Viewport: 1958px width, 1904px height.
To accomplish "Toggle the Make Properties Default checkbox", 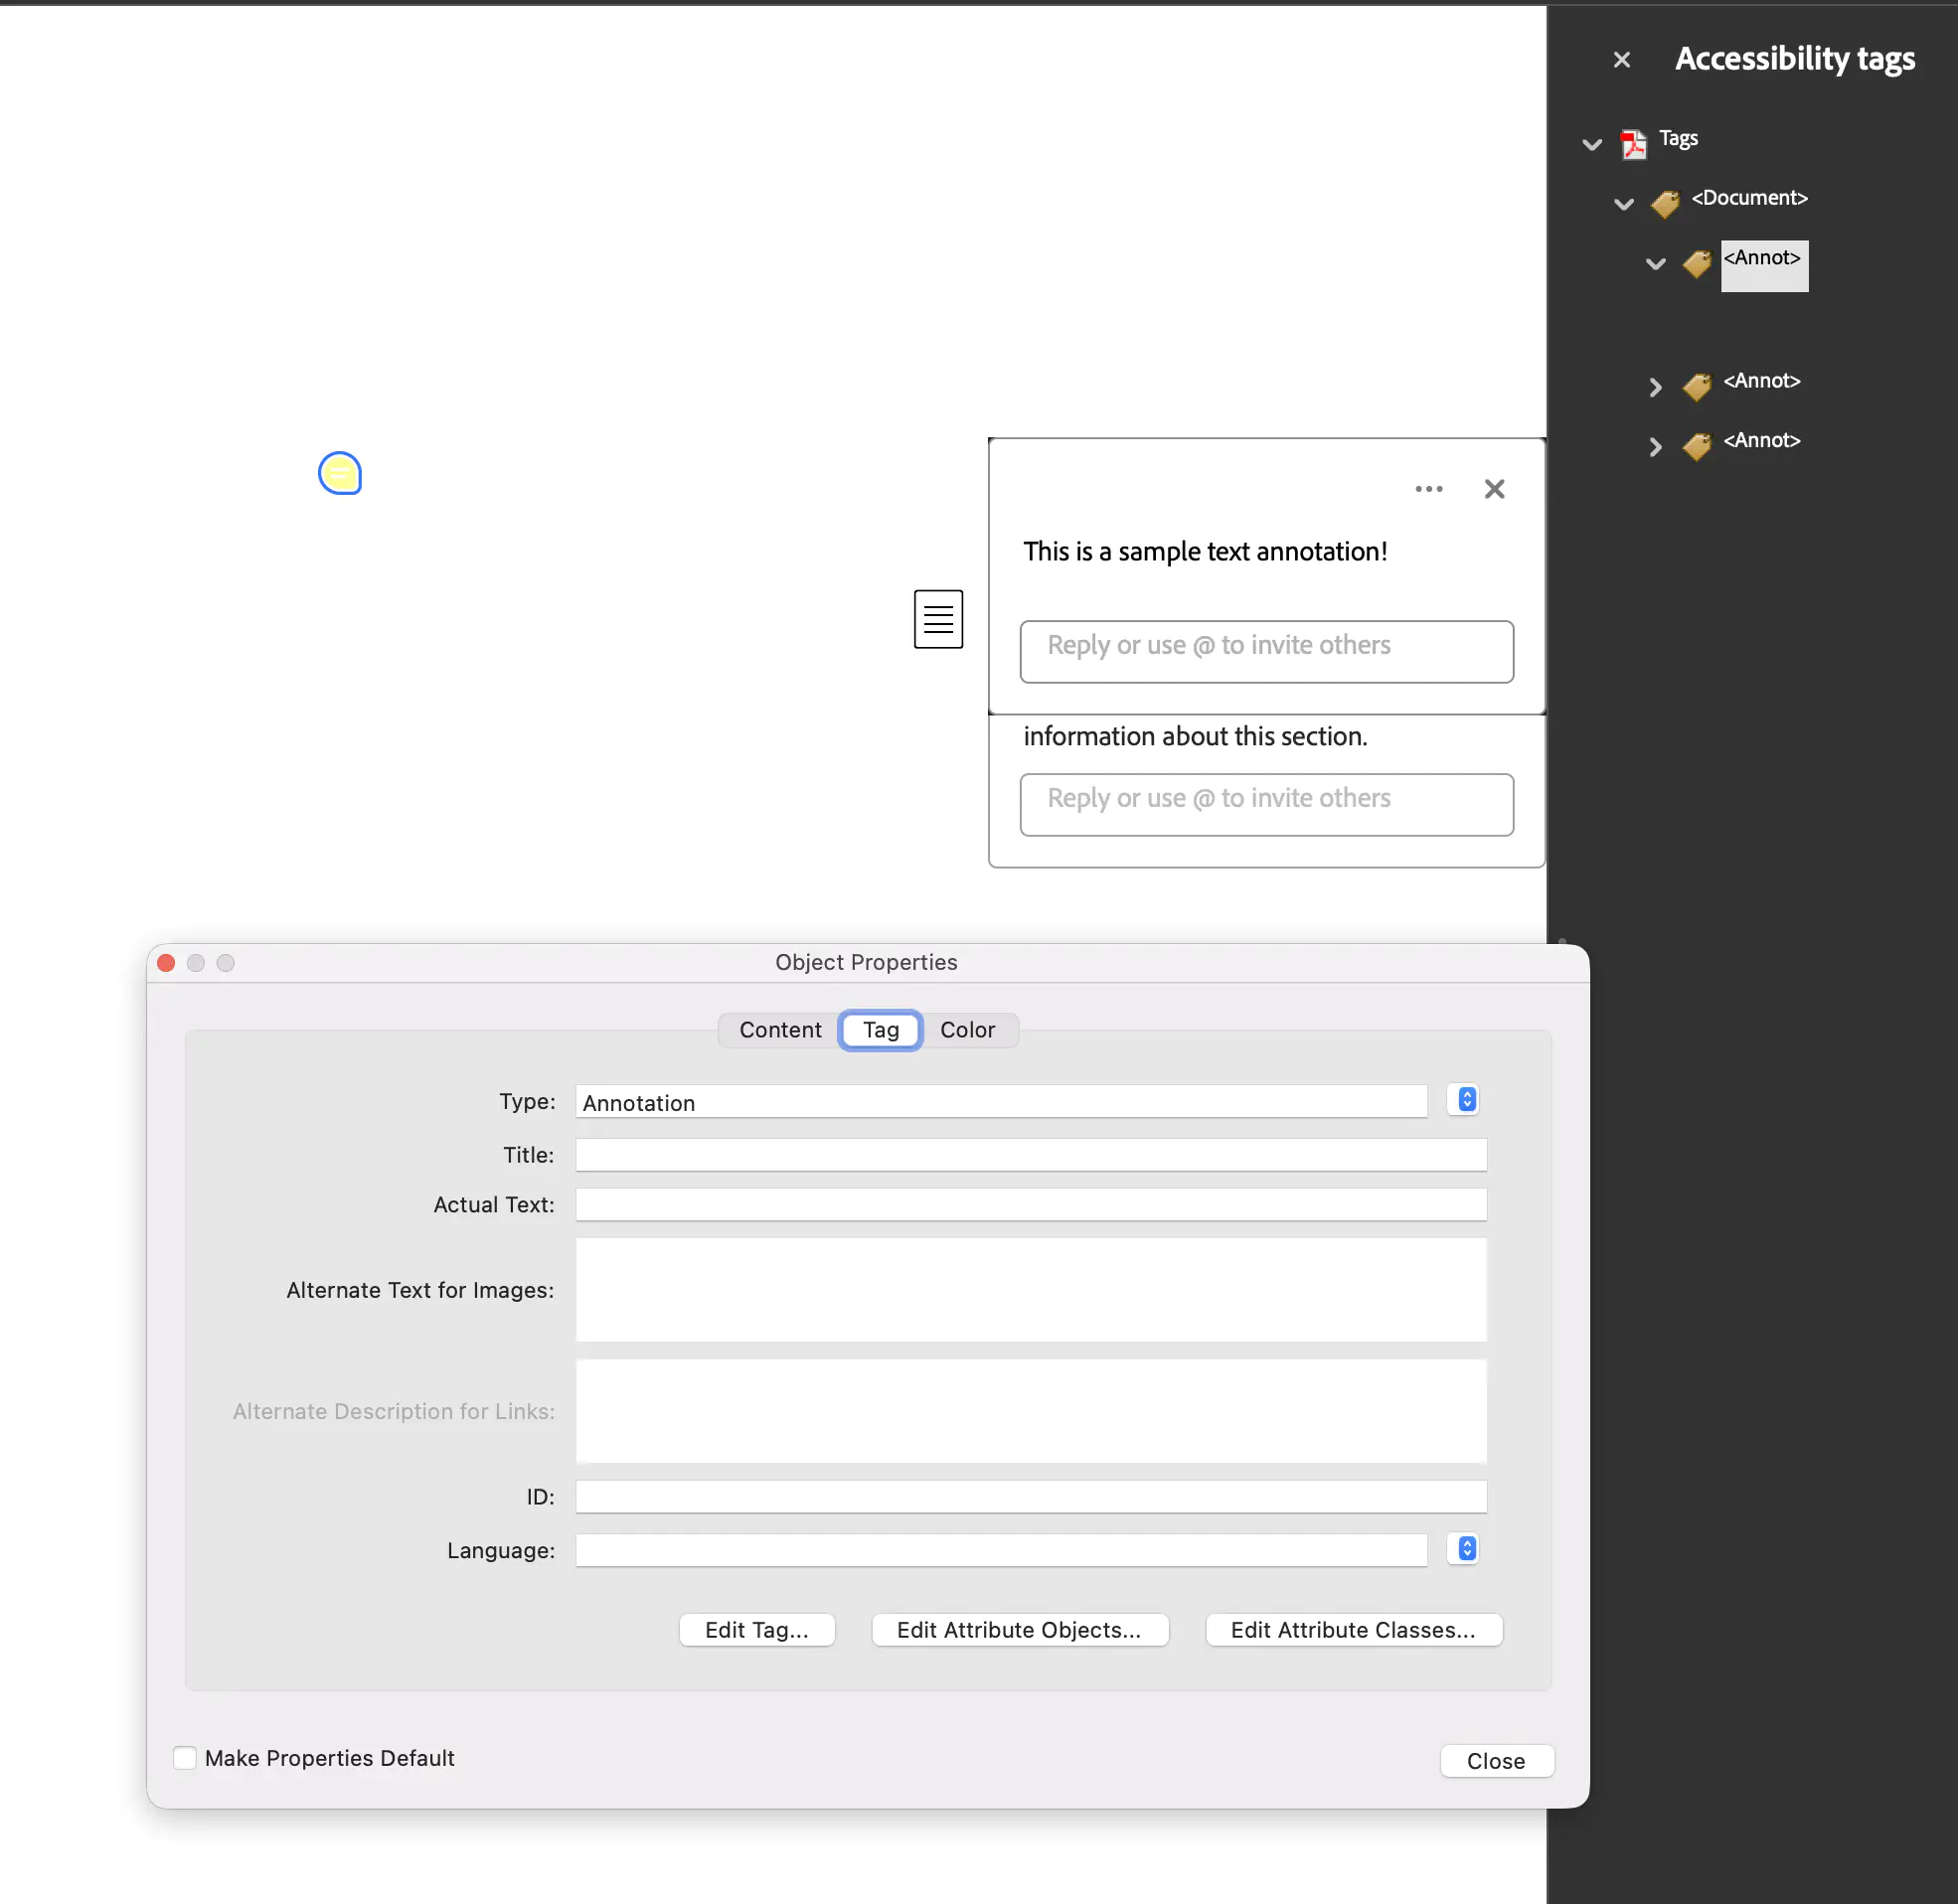I will (185, 1757).
